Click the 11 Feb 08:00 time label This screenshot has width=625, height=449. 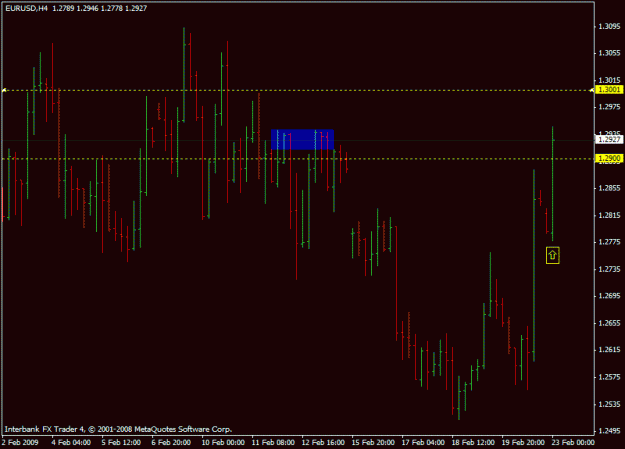pos(273,442)
